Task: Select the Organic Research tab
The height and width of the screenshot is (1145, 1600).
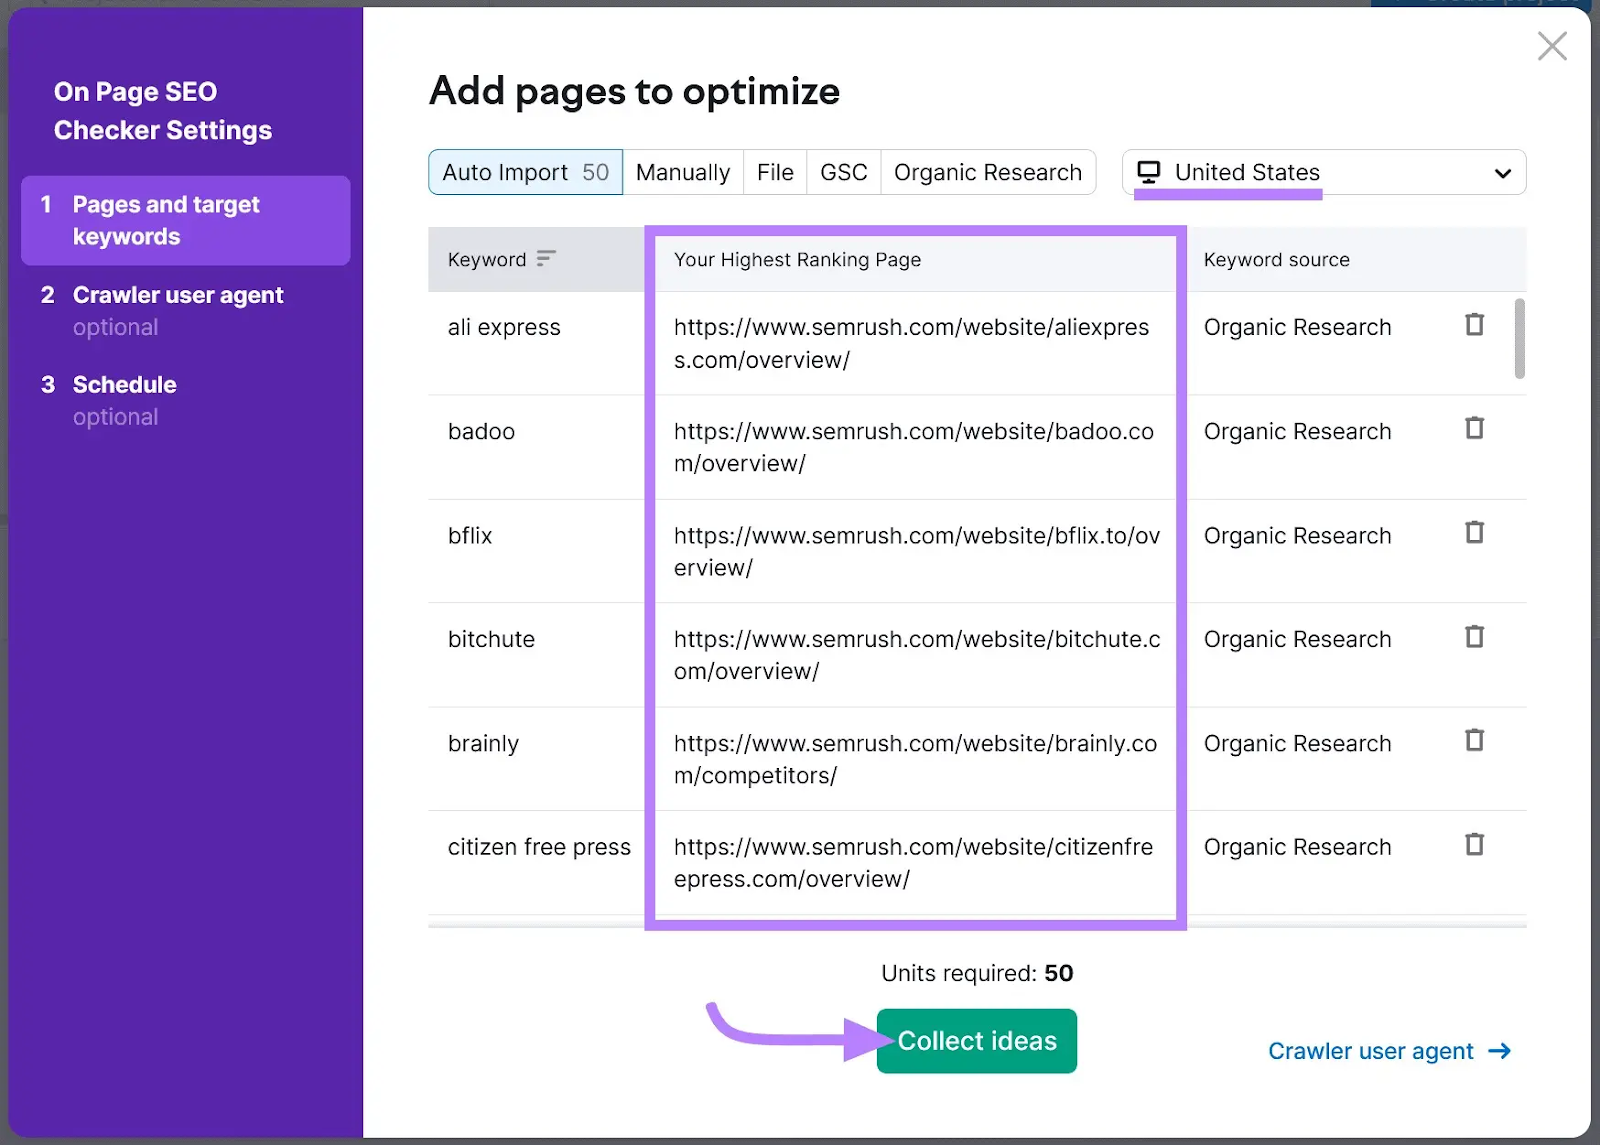Action: click(988, 171)
